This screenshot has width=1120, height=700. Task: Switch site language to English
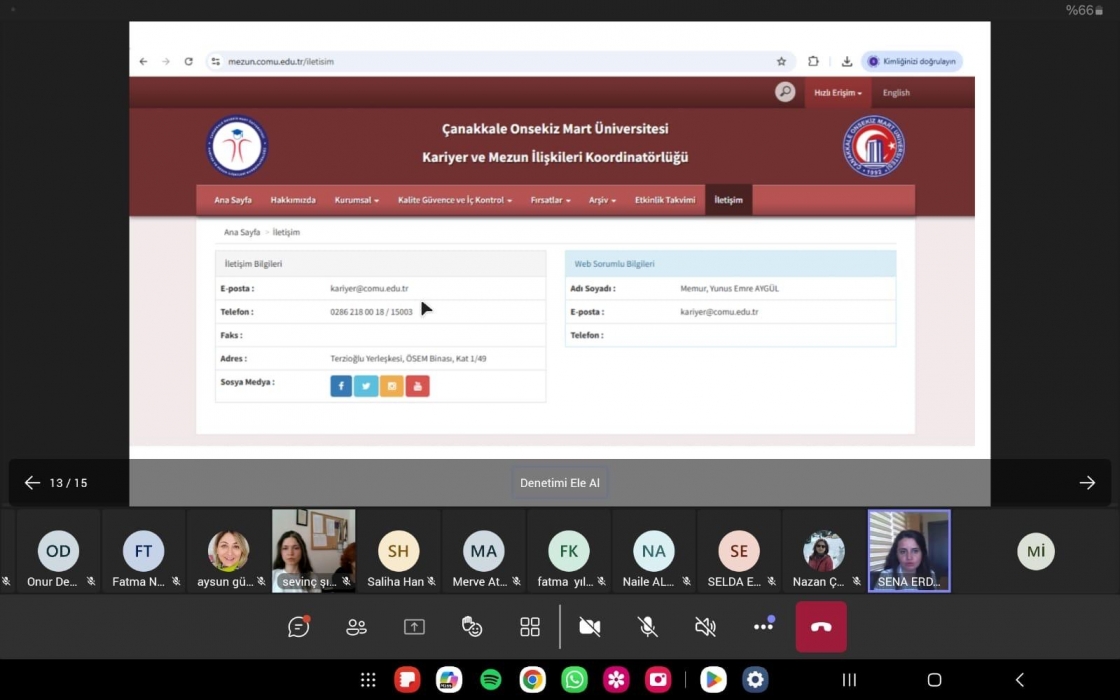click(x=896, y=93)
